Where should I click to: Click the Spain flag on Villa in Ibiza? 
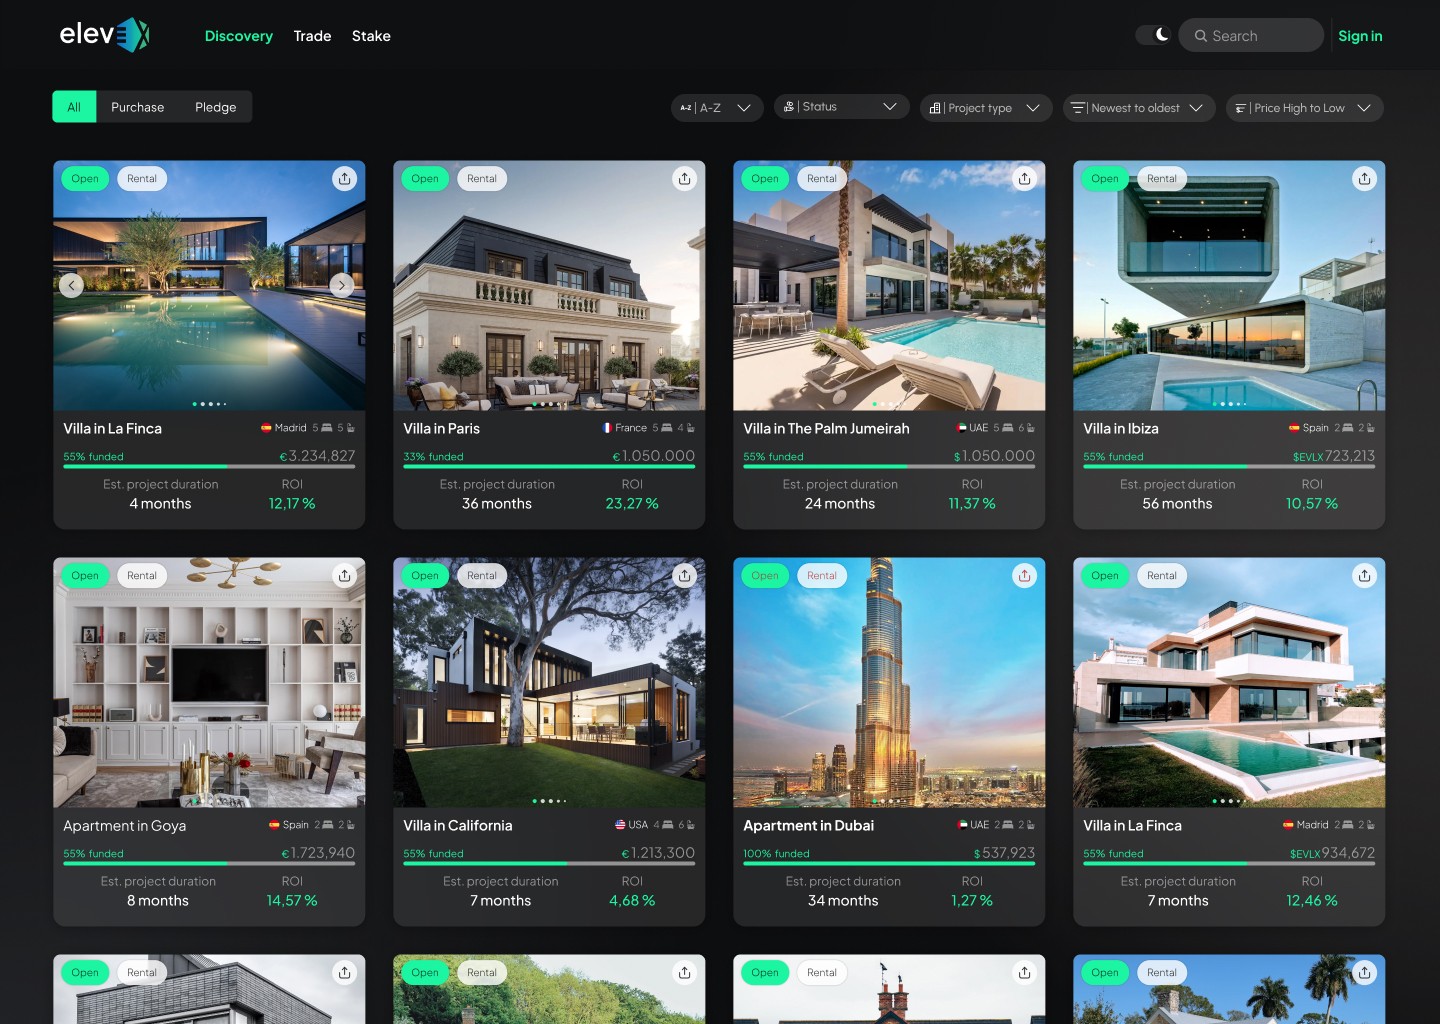(x=1294, y=428)
